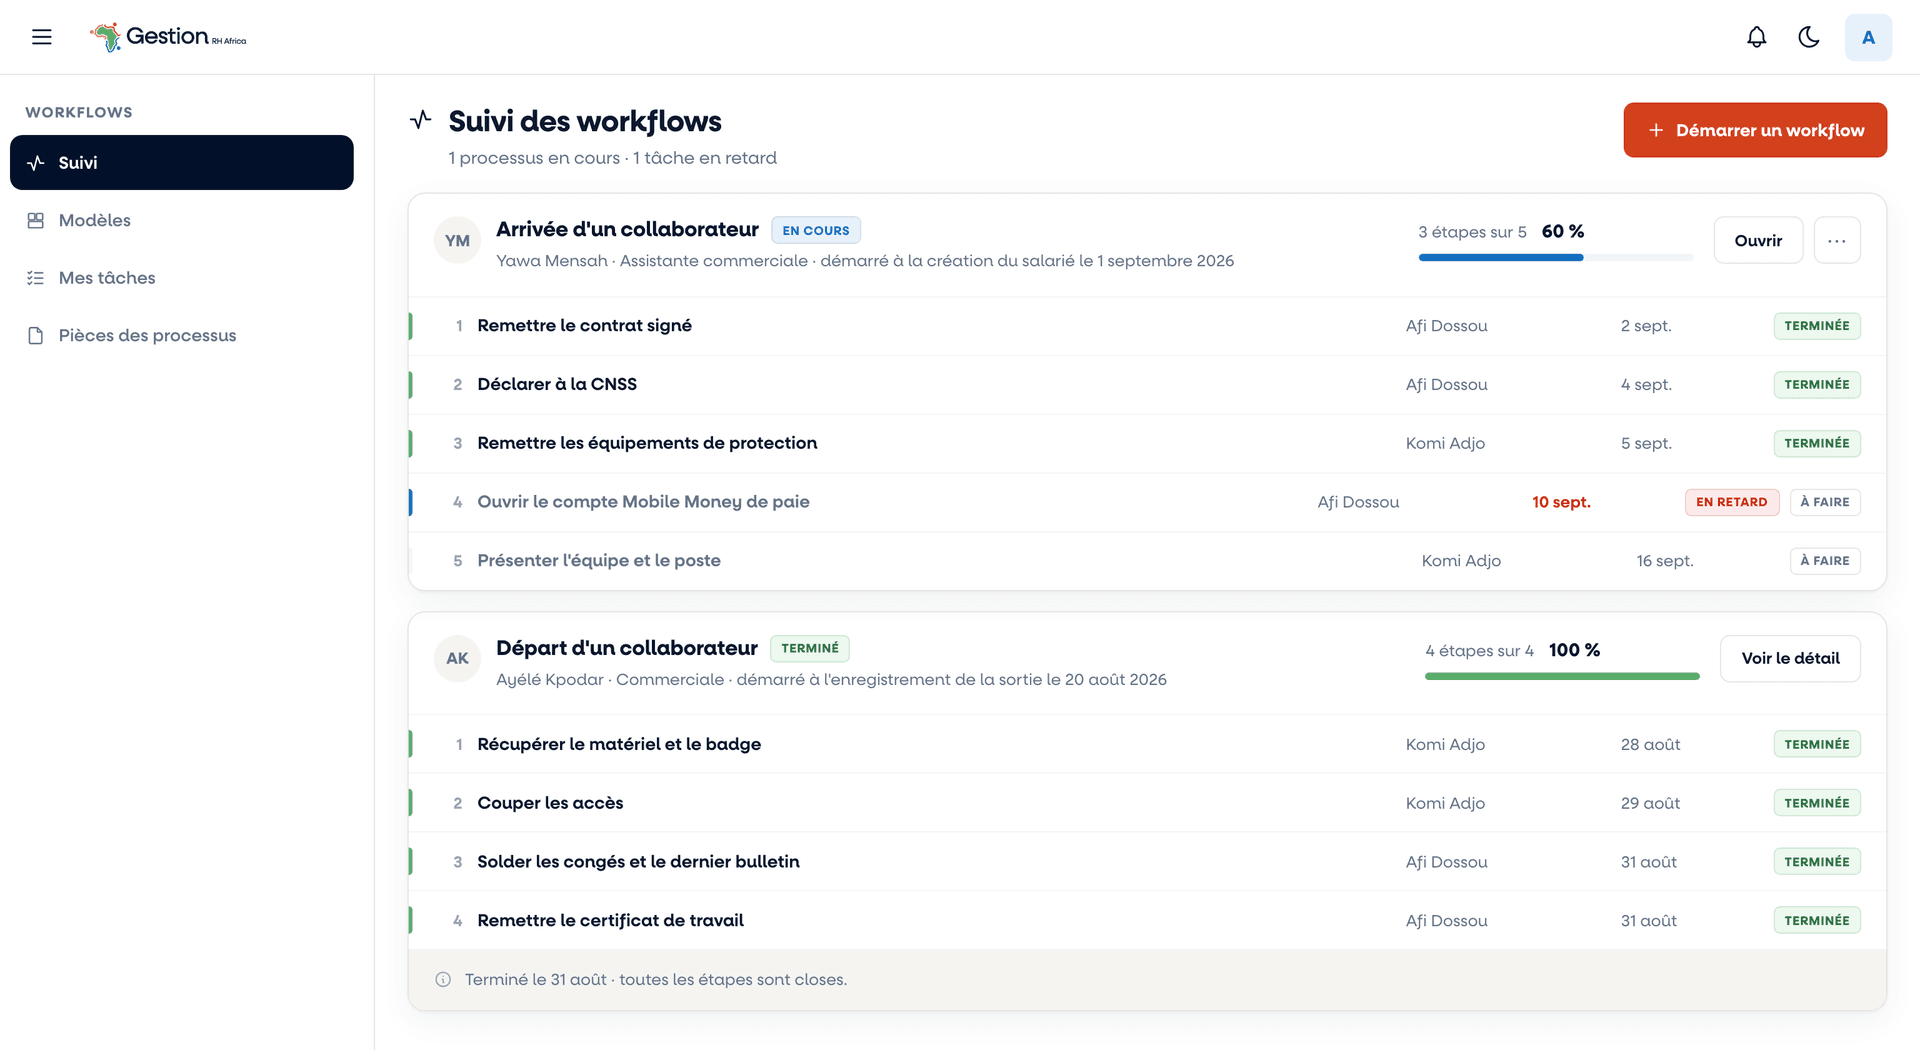The image size is (1920, 1050).
Task: Open the Arrivée d'un collaborateur workflow
Action: (1758, 240)
